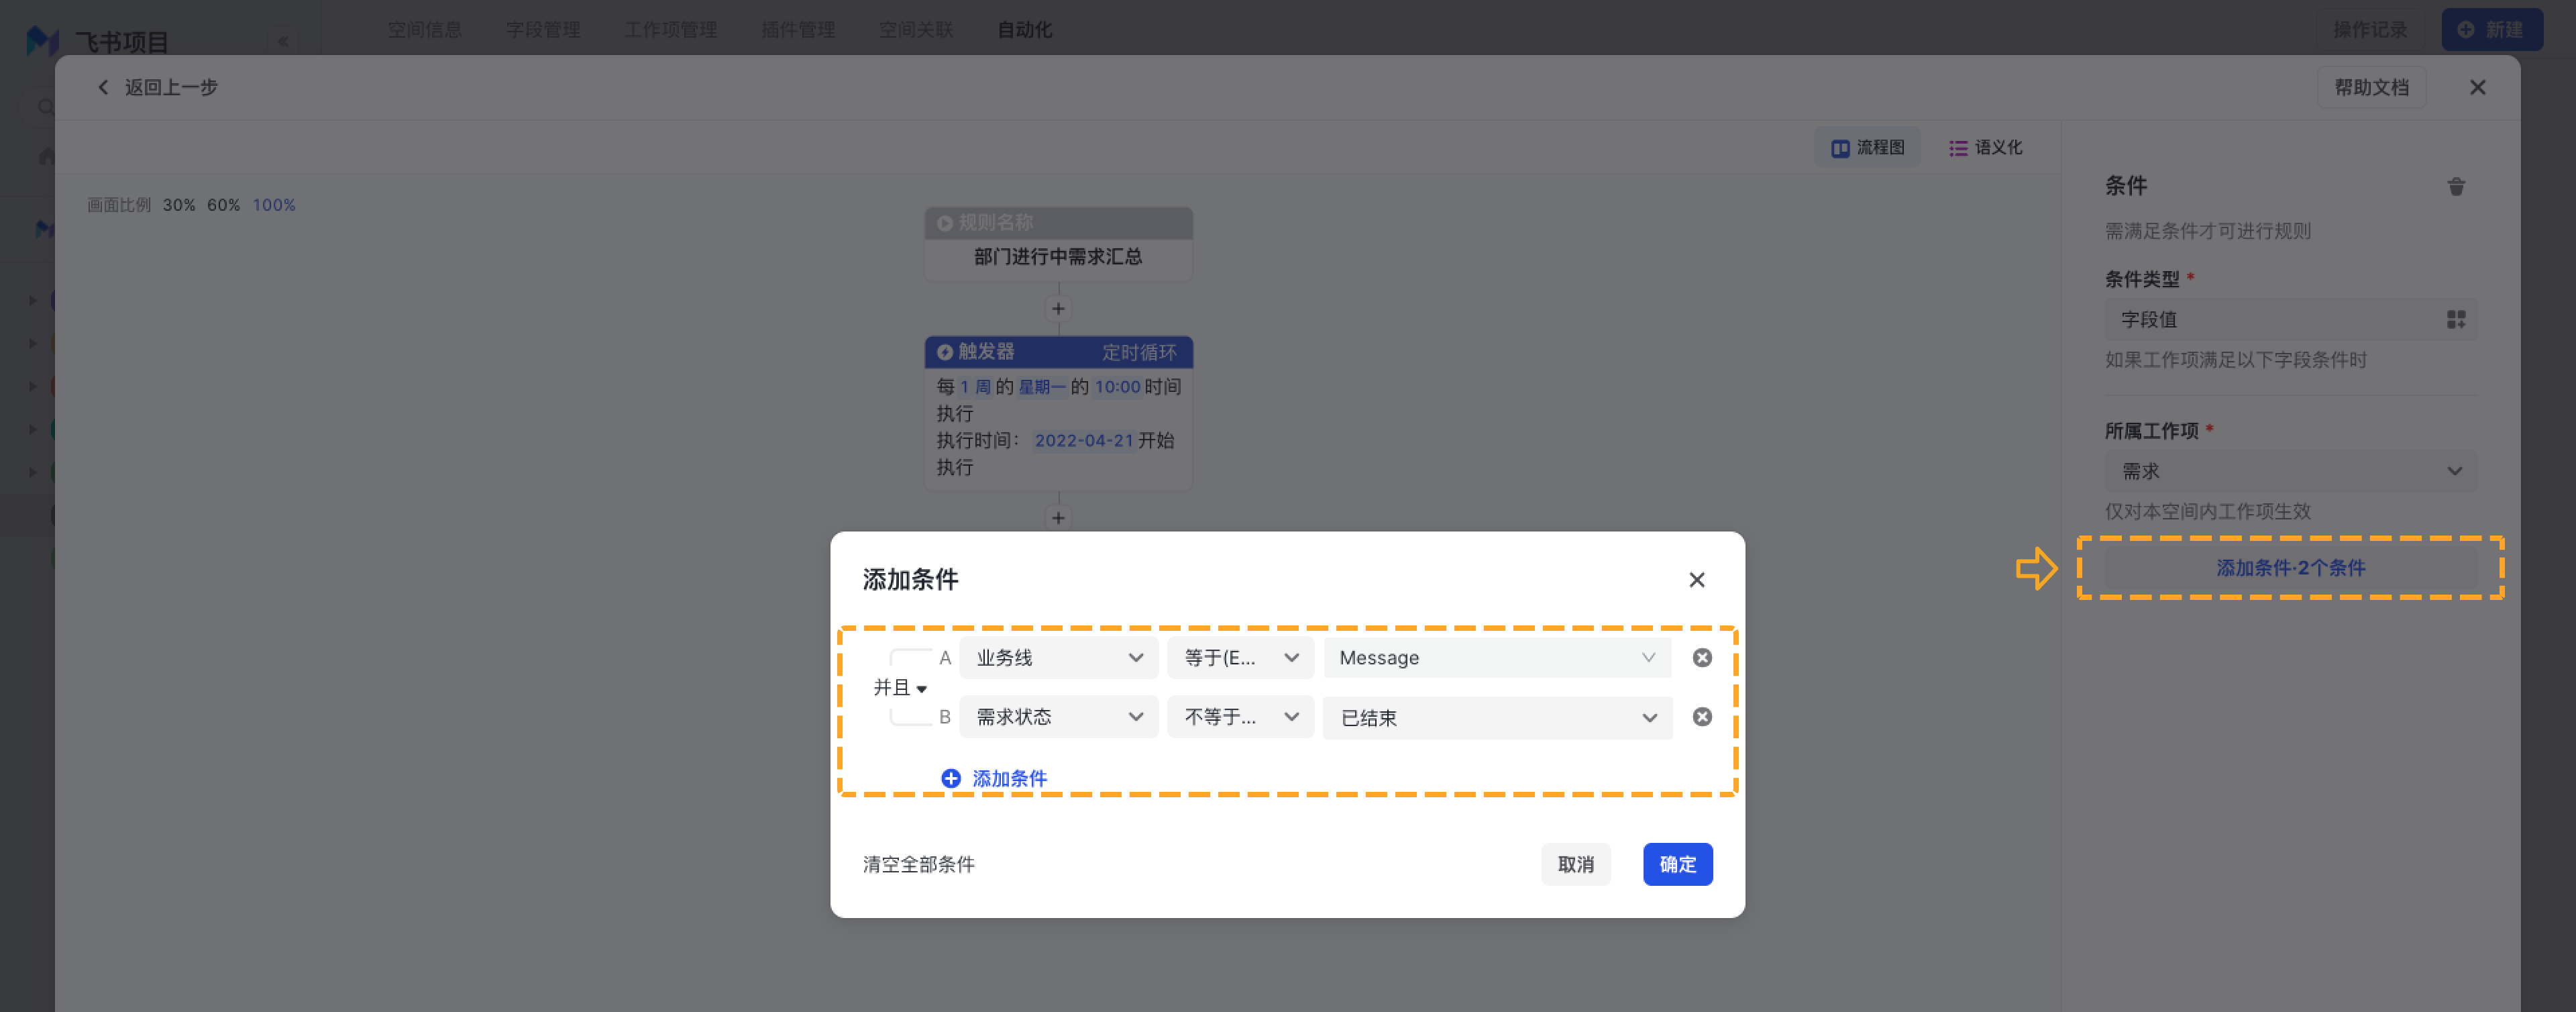
Task: Click the grid icon in the 字段值 field
Action: click(x=2456, y=319)
